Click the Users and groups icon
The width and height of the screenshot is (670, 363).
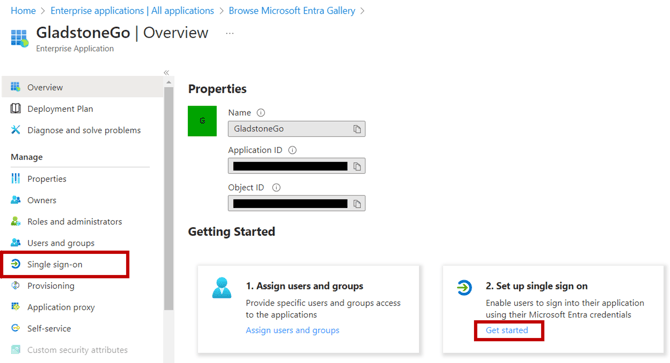tap(15, 243)
